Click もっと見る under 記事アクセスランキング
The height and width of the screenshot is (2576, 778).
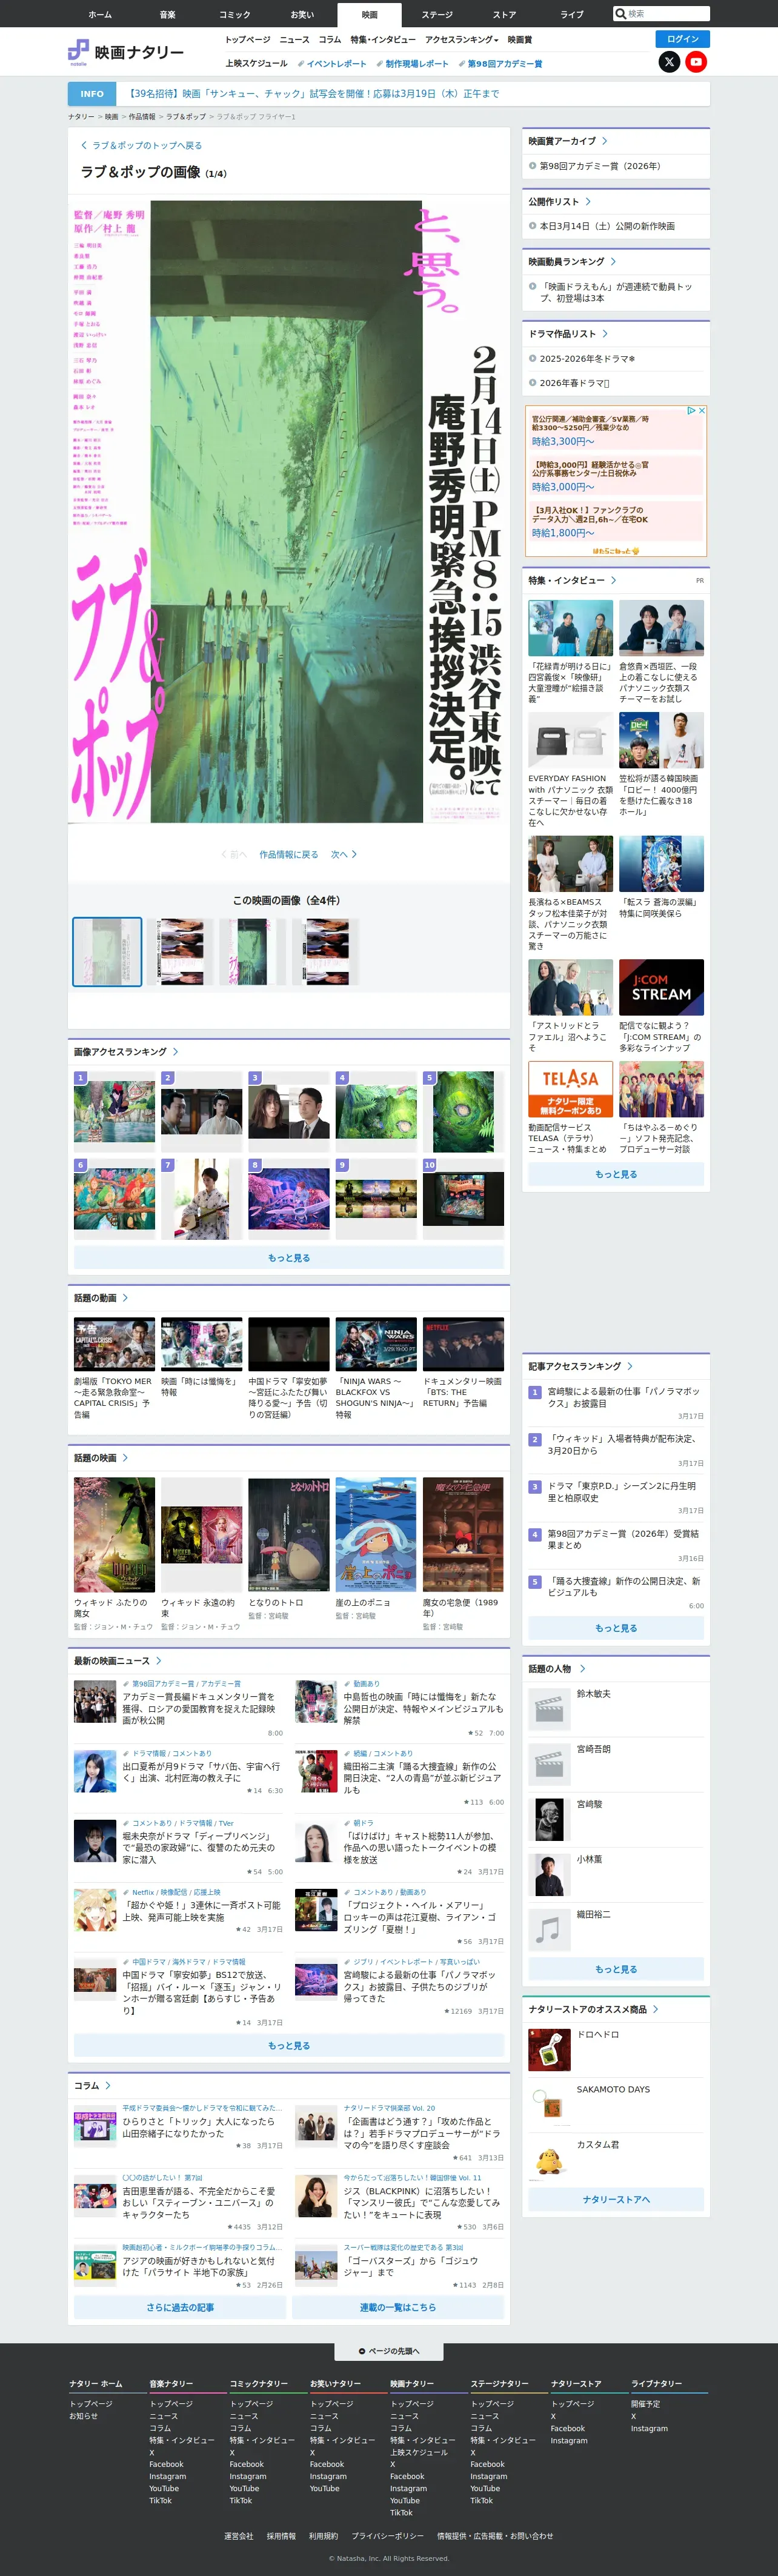coord(616,1627)
